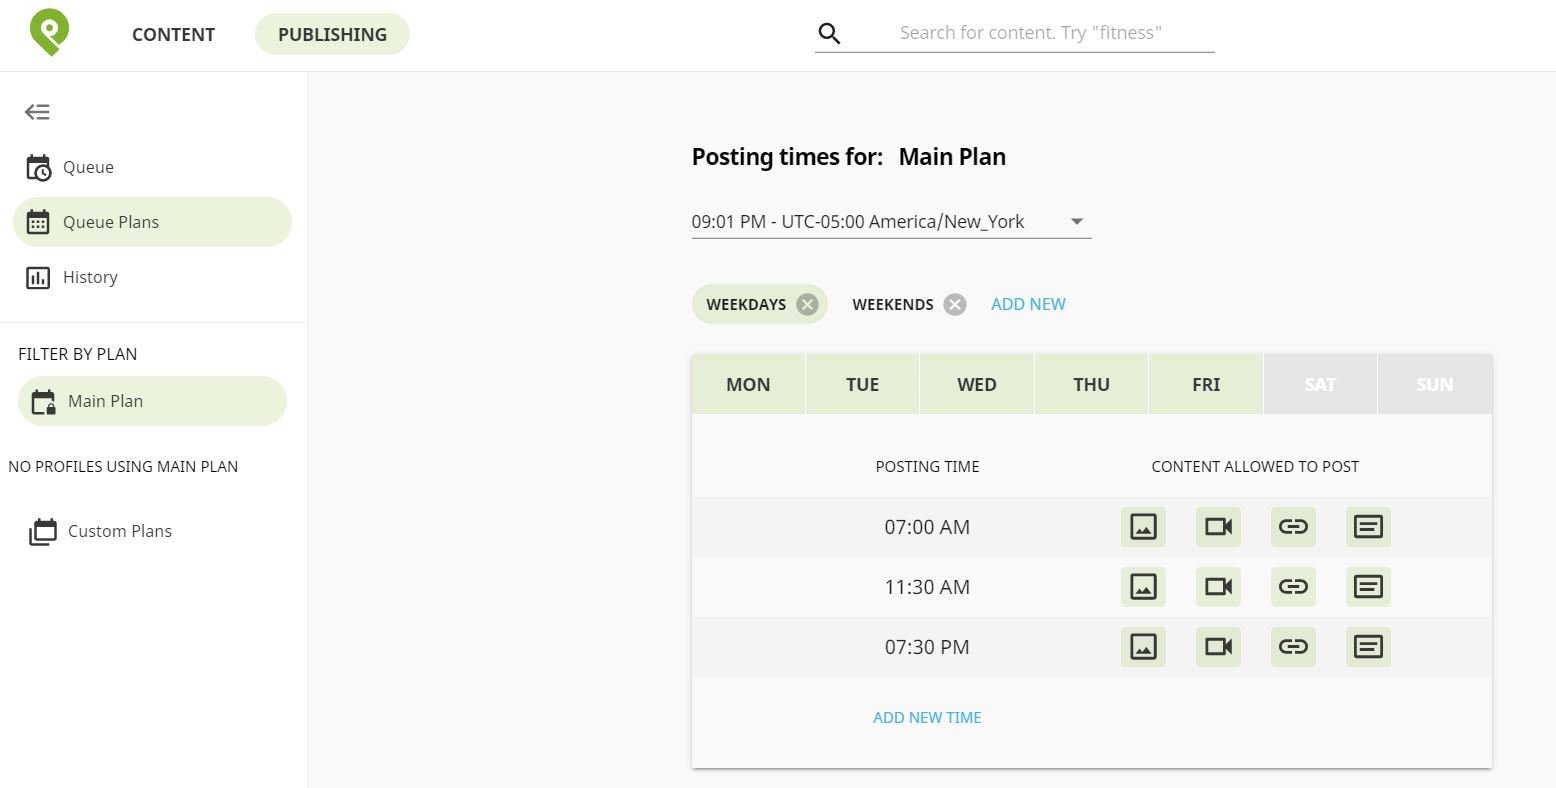The width and height of the screenshot is (1556, 788).
Task: Click the green logo icon
Action: [49, 32]
